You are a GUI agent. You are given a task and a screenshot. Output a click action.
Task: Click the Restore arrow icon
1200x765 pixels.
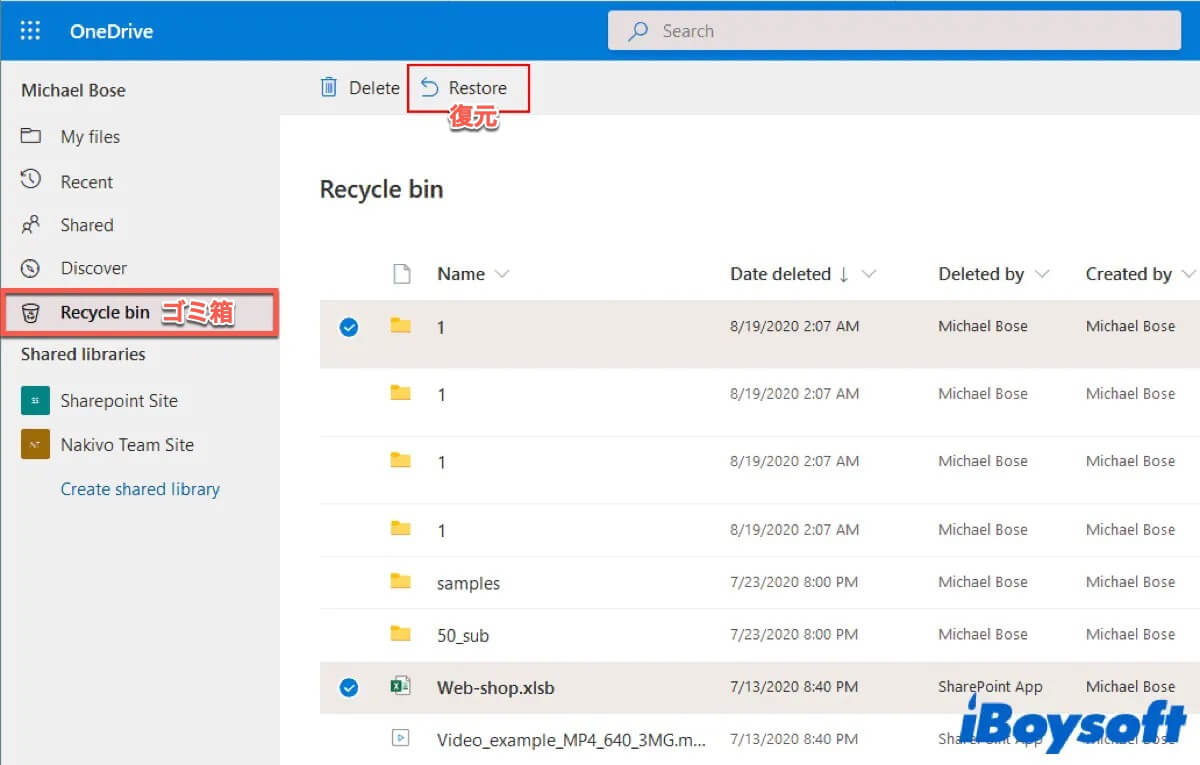pos(430,87)
